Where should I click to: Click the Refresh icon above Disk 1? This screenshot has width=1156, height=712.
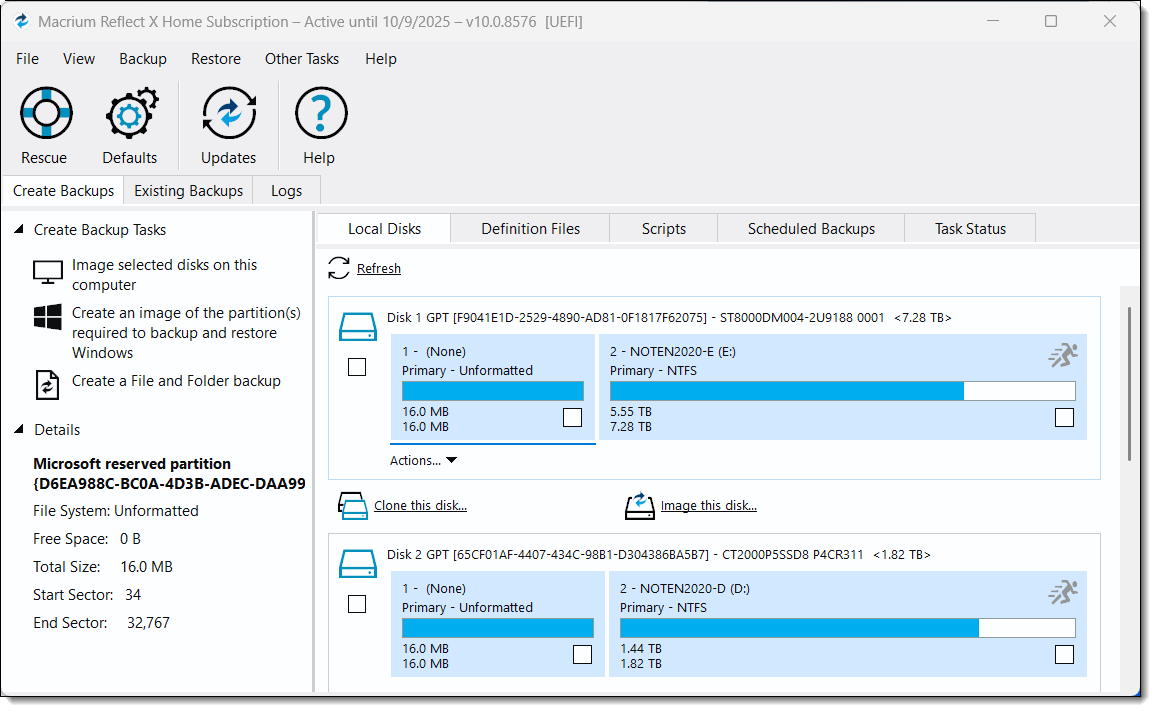tap(339, 268)
